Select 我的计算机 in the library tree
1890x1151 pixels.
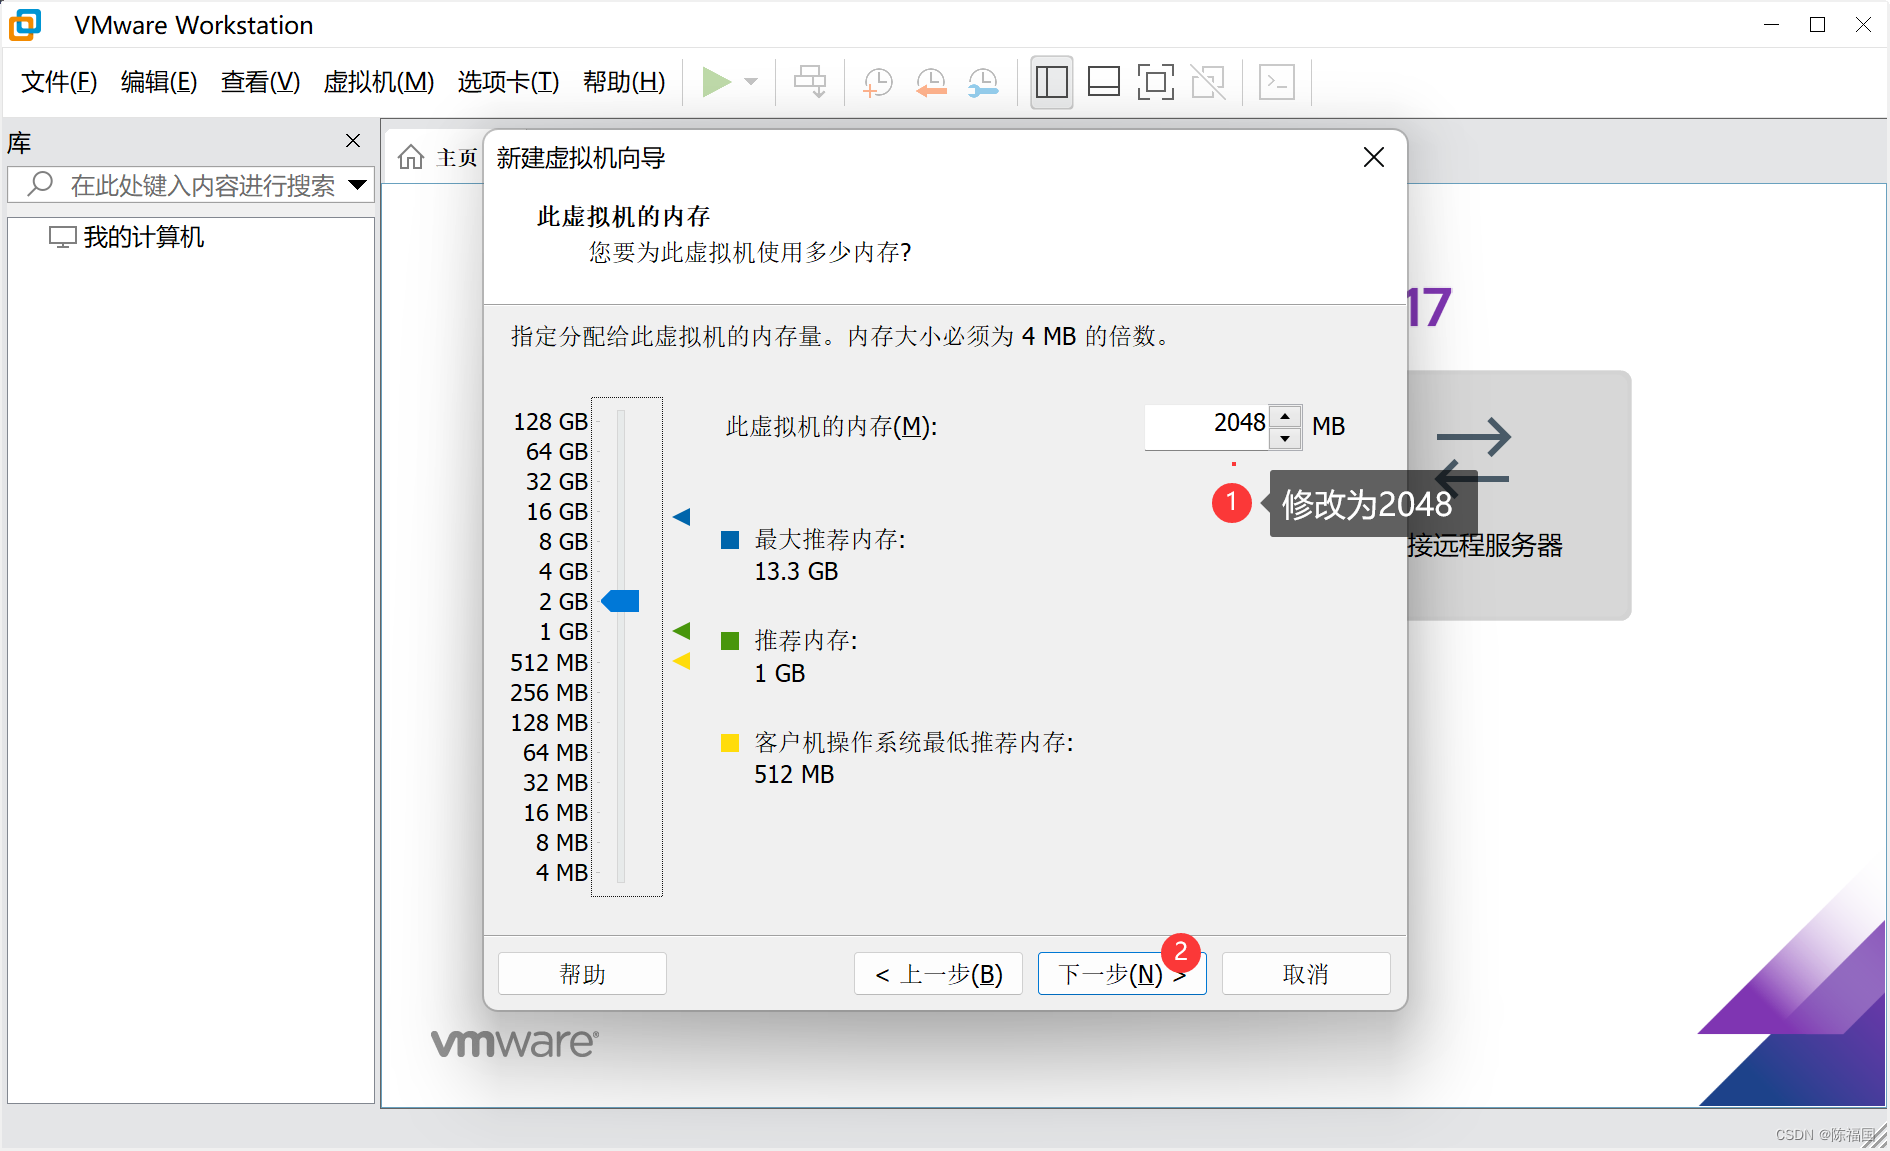click(x=127, y=237)
